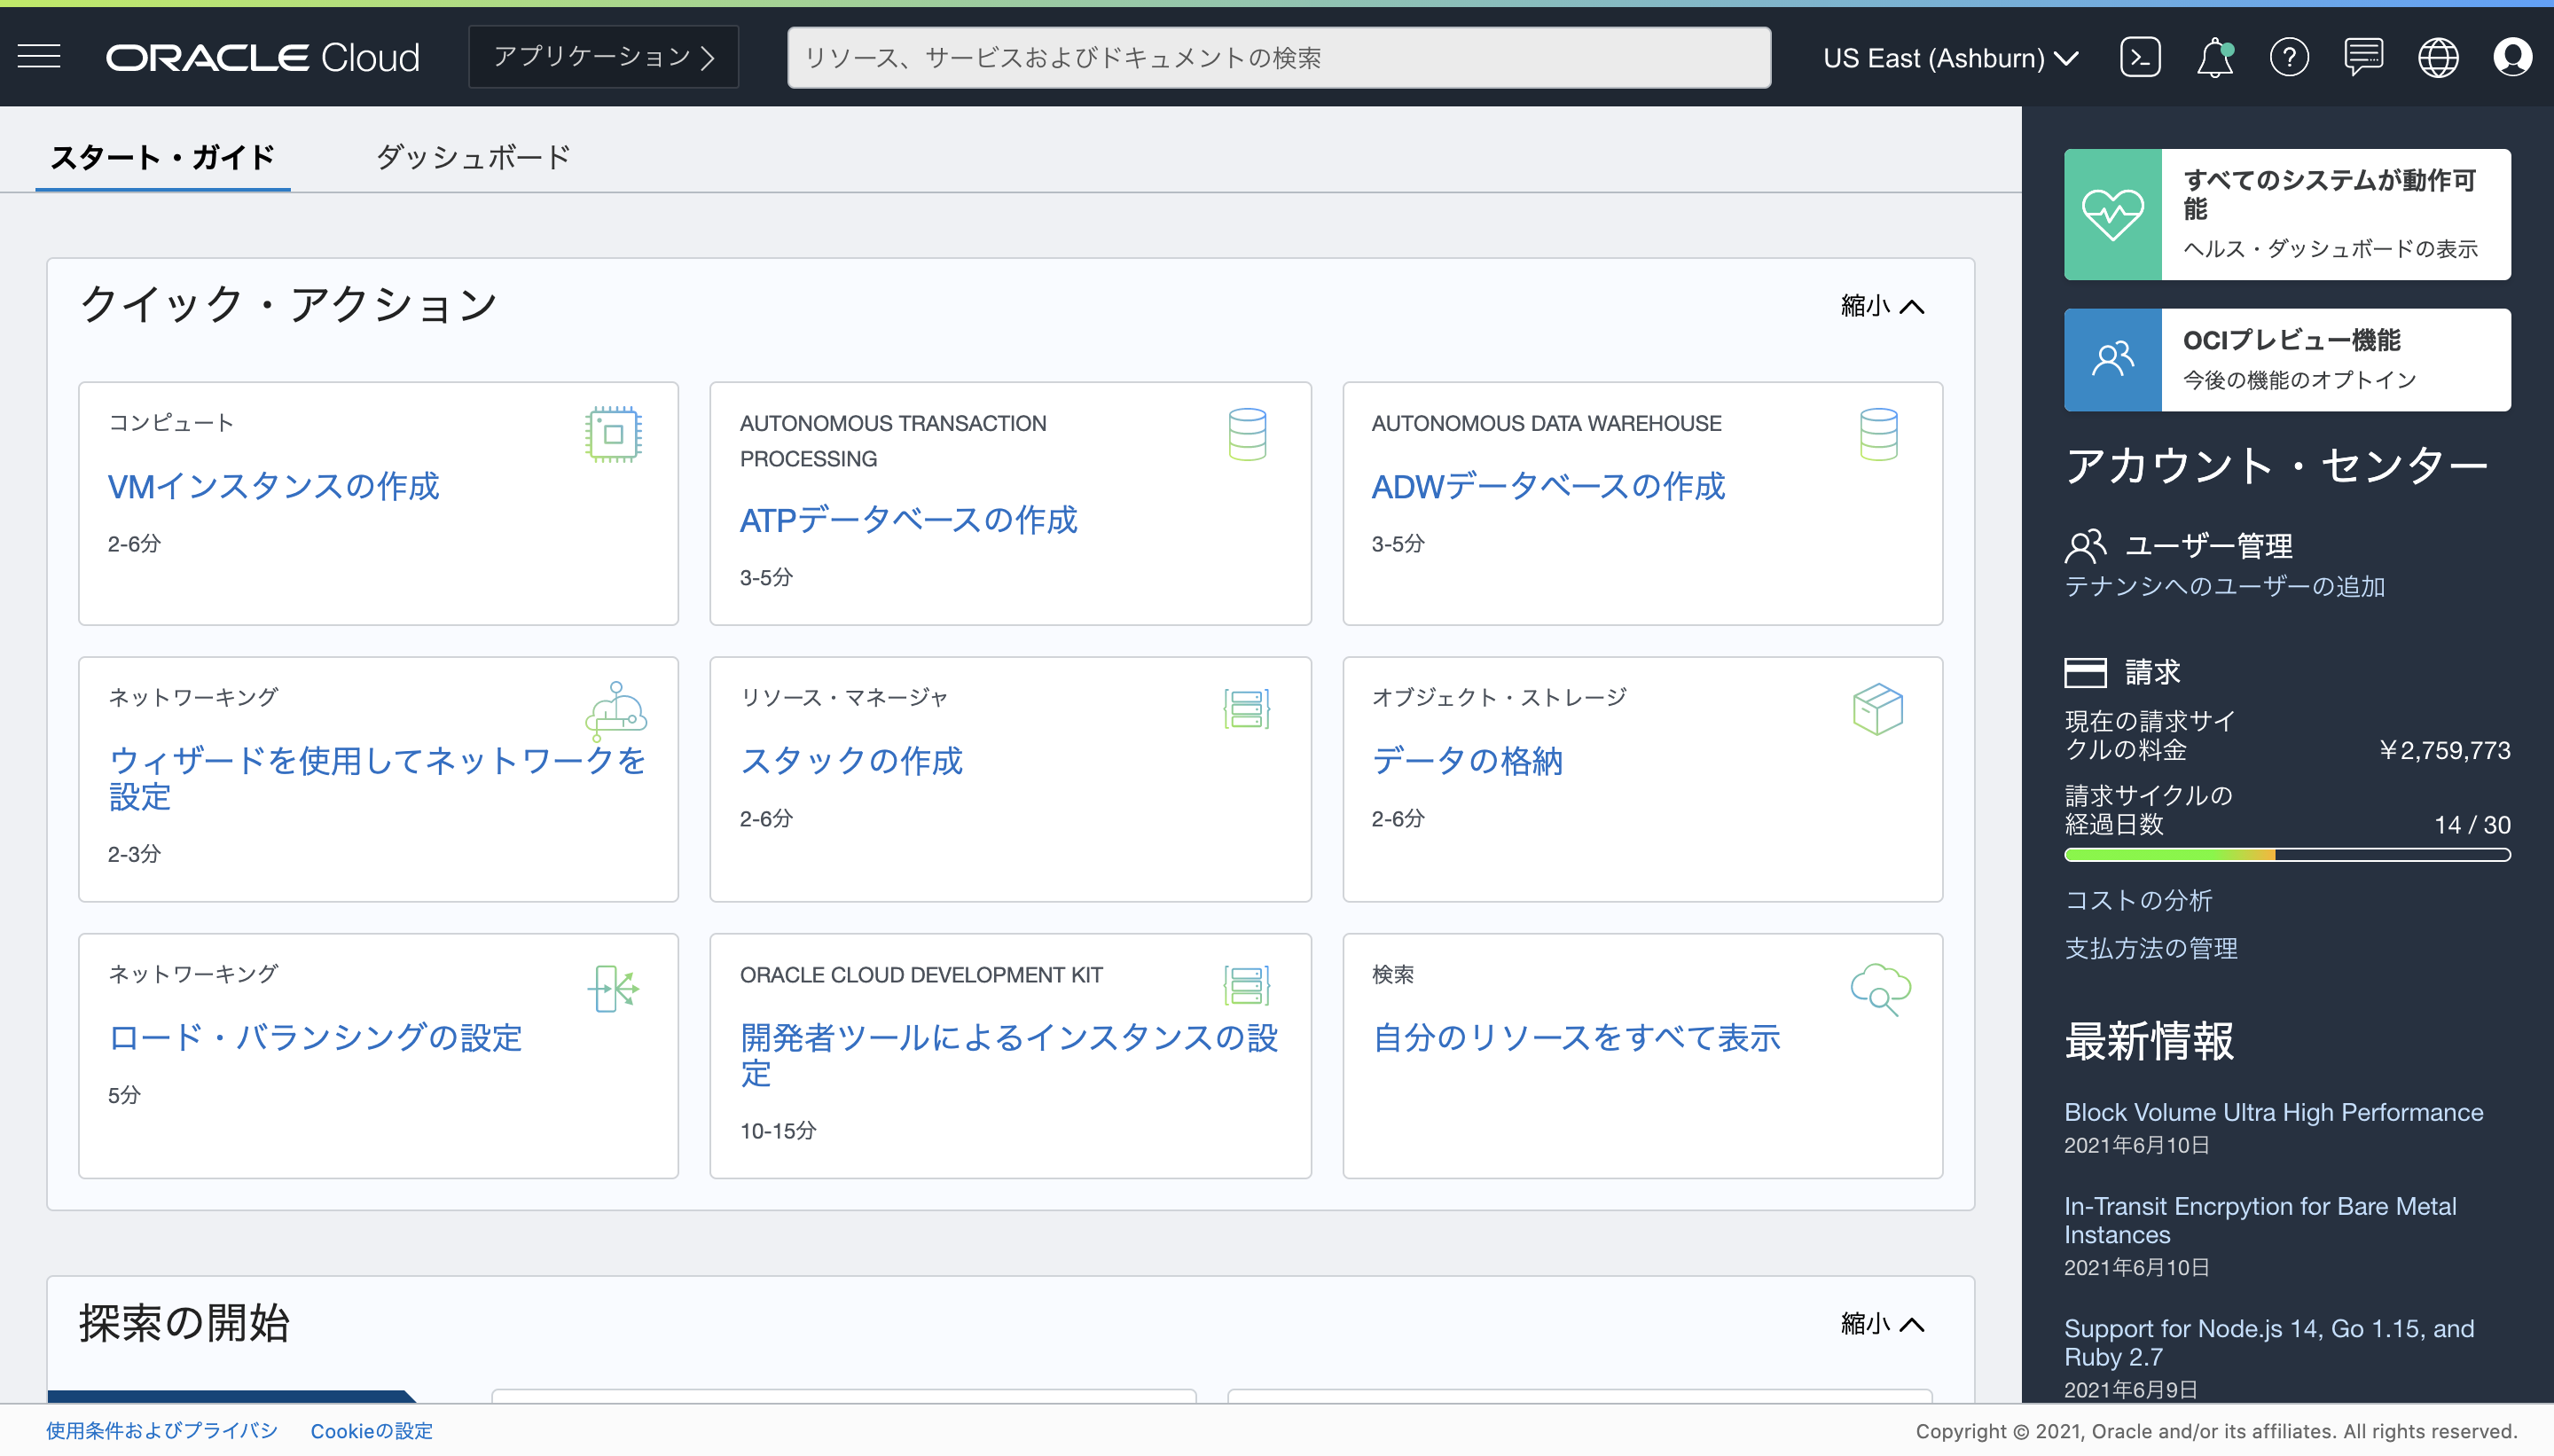Image resolution: width=2554 pixels, height=1456 pixels.
Task: Click VMインスタンスの作成 link
Action: tap(273, 486)
